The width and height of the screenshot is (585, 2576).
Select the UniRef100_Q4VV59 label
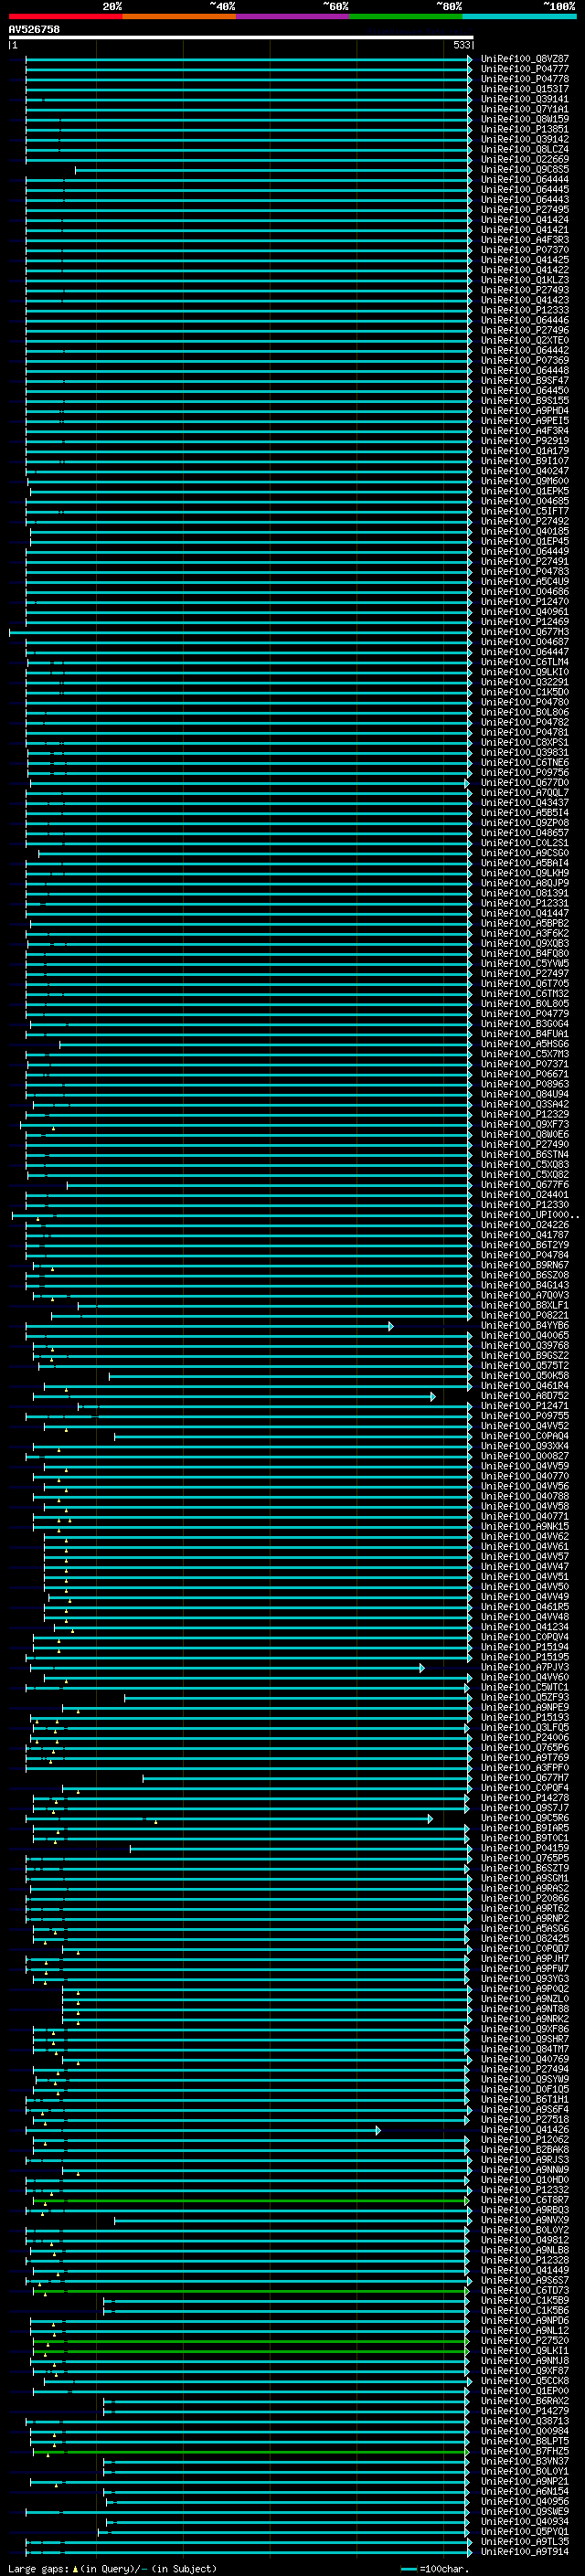coord(525,1466)
